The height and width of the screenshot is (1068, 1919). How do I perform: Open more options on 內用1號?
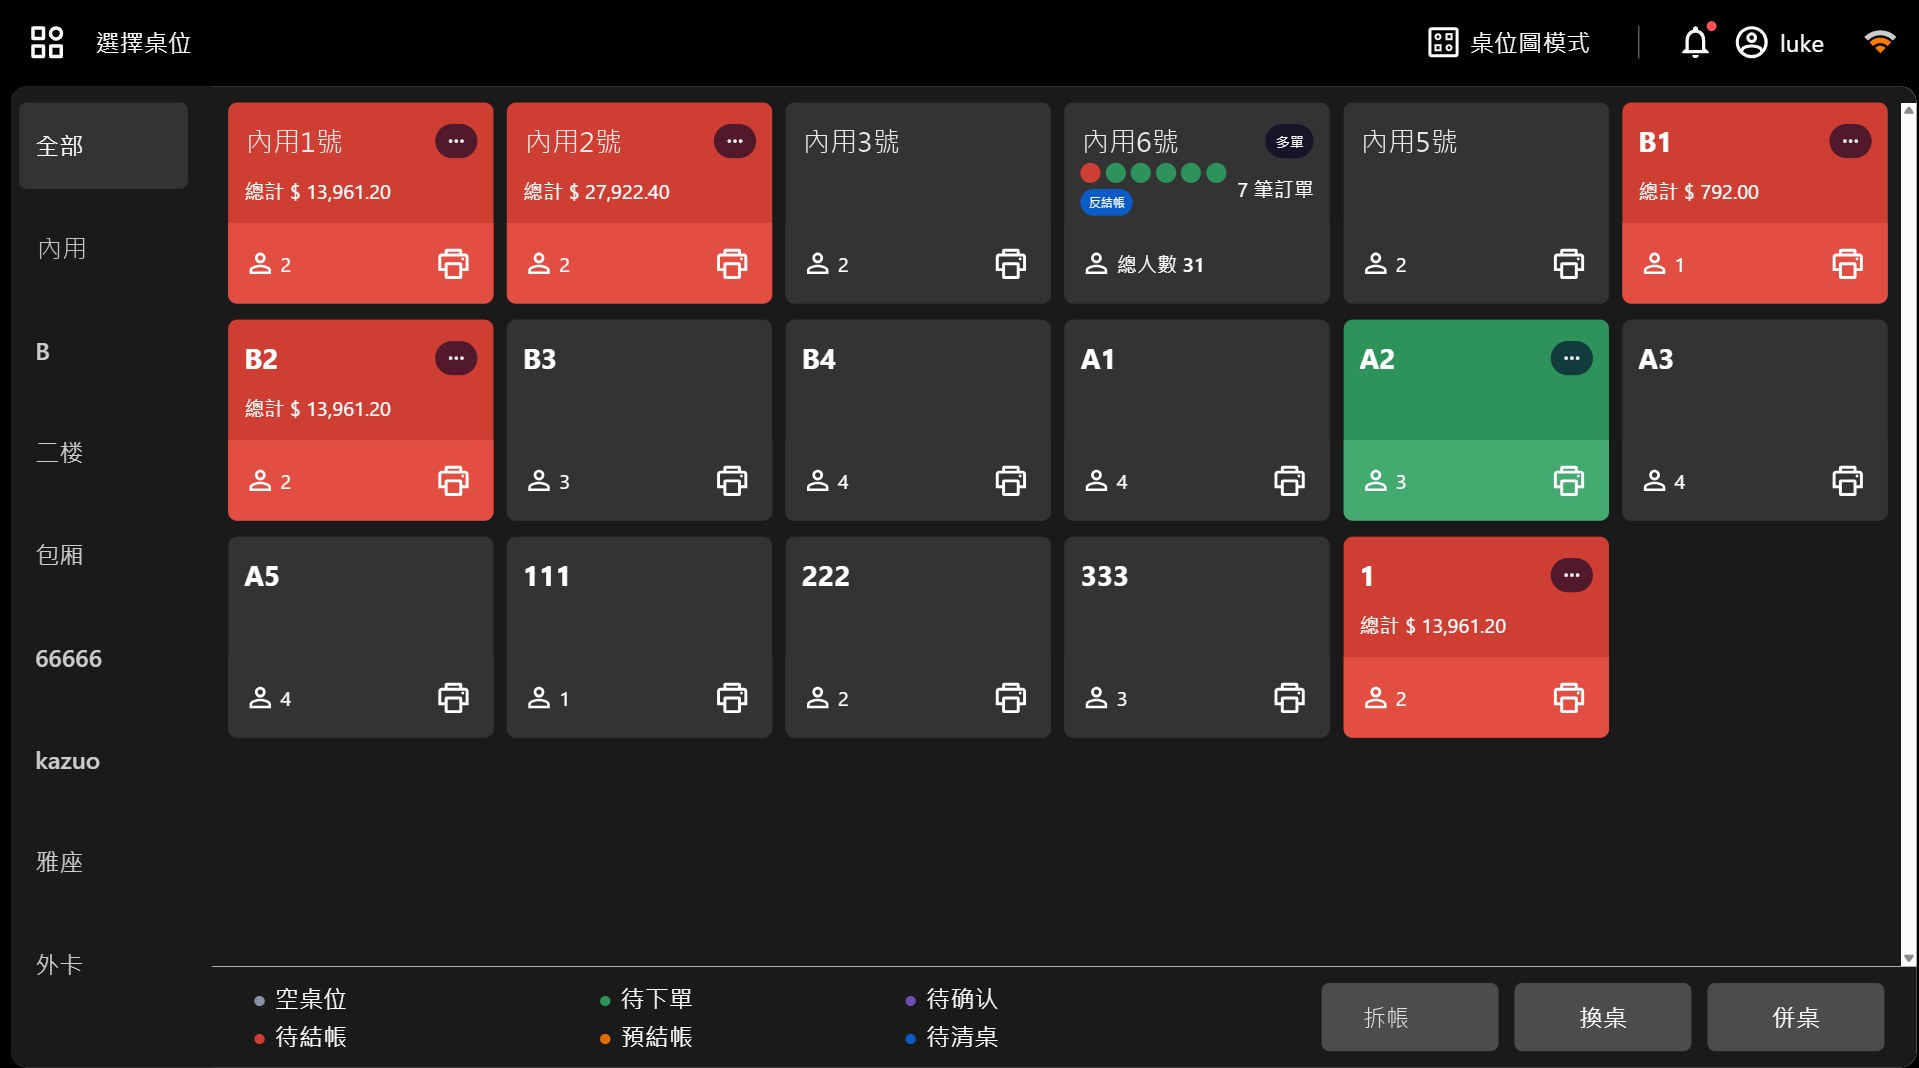(x=456, y=141)
